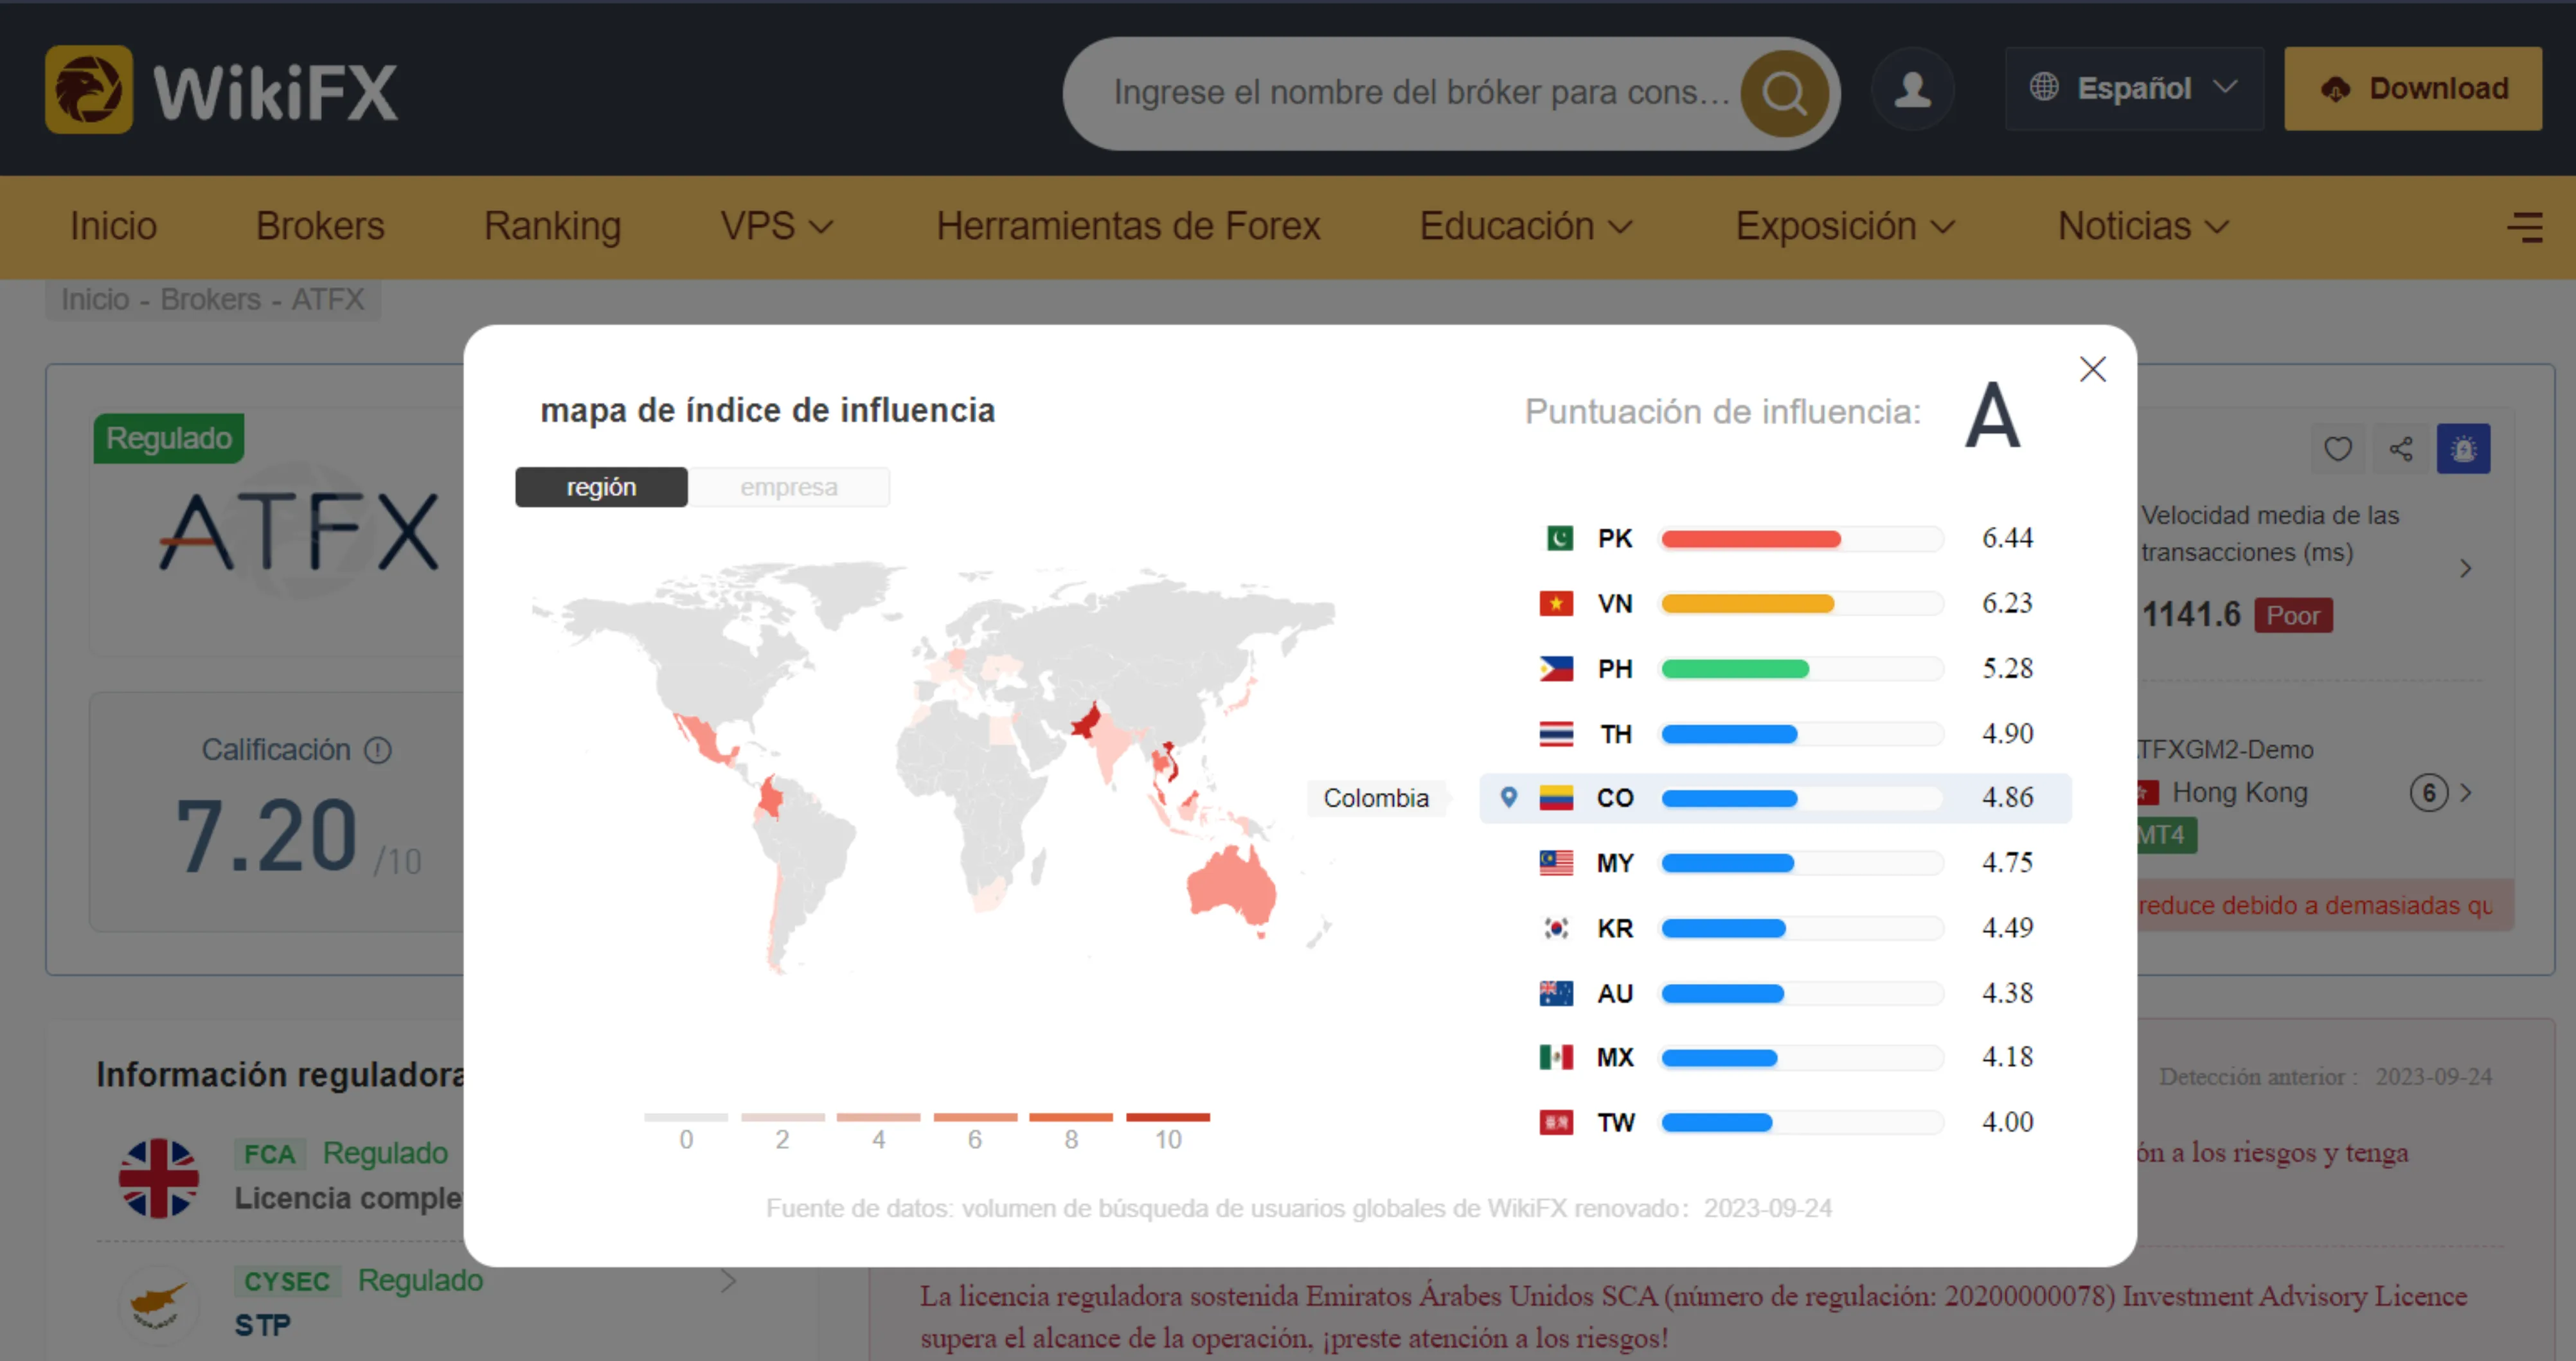2576x1361 pixels.
Task: Click the FCA regulator tag
Action: pos(269,1154)
